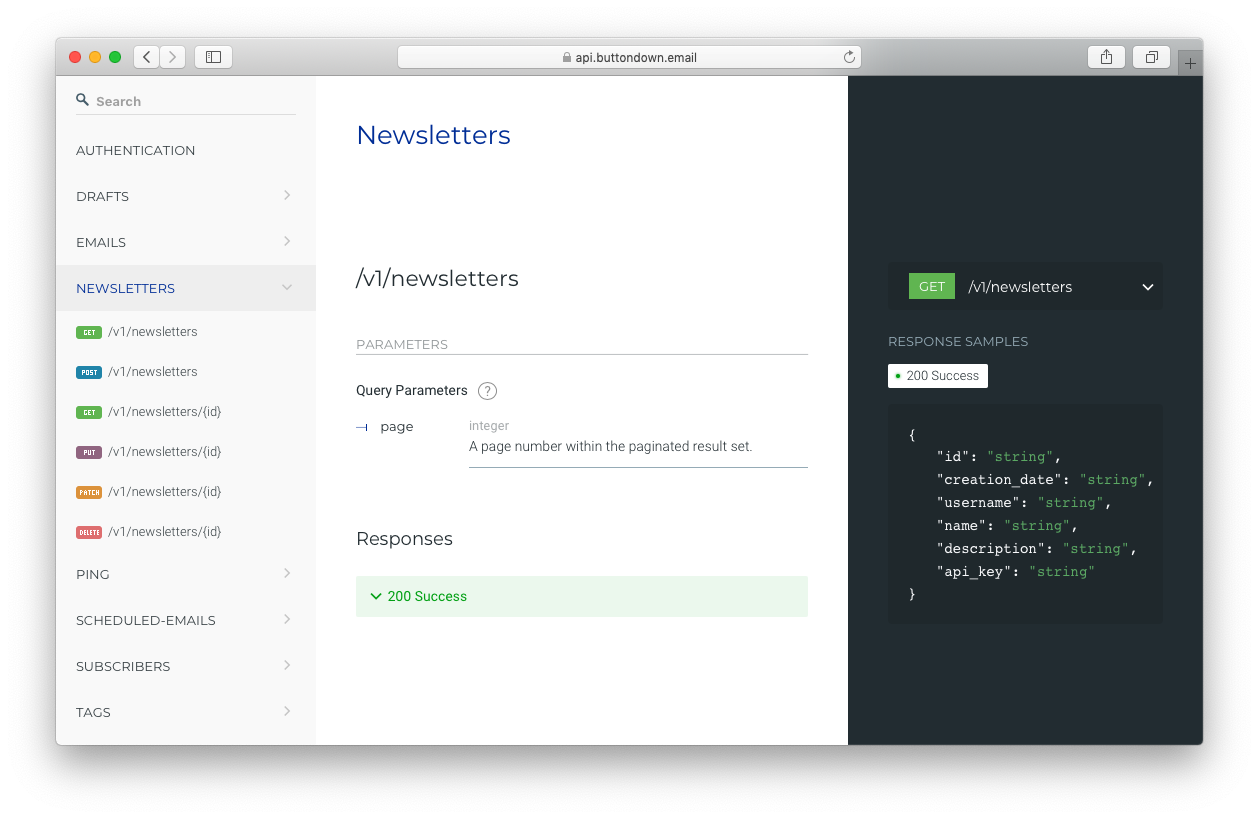Open the TAGS menu item
This screenshot has height=819, width=1259.
[186, 712]
